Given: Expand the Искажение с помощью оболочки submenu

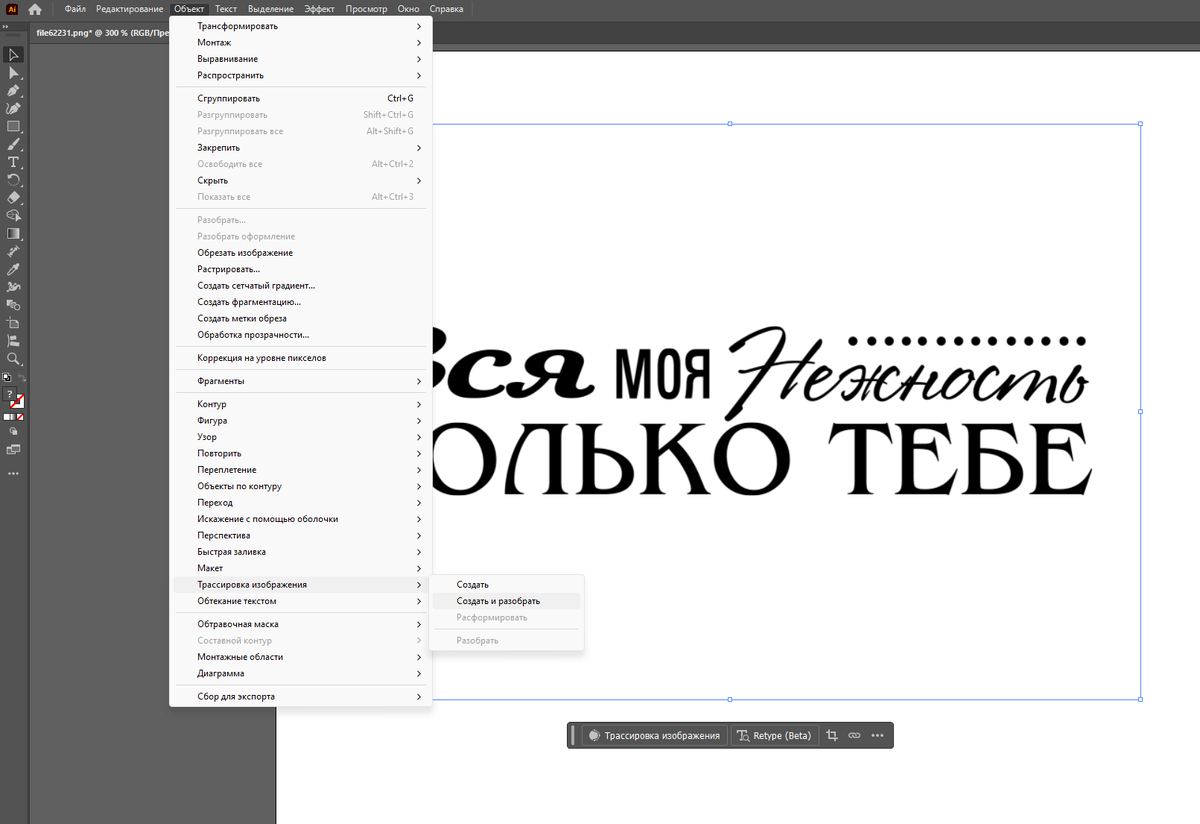Looking at the screenshot, I should click(301, 519).
